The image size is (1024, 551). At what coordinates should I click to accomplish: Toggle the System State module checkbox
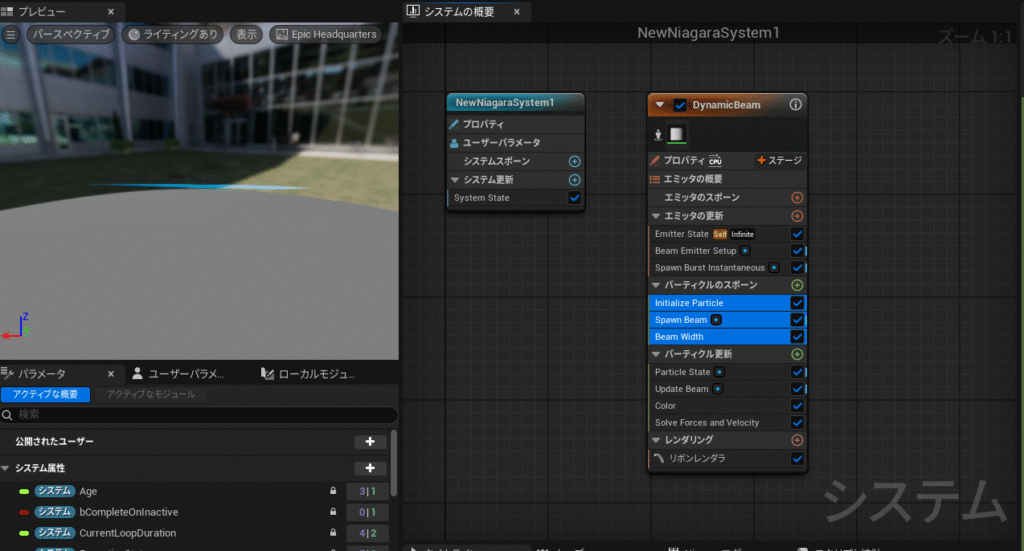(574, 198)
